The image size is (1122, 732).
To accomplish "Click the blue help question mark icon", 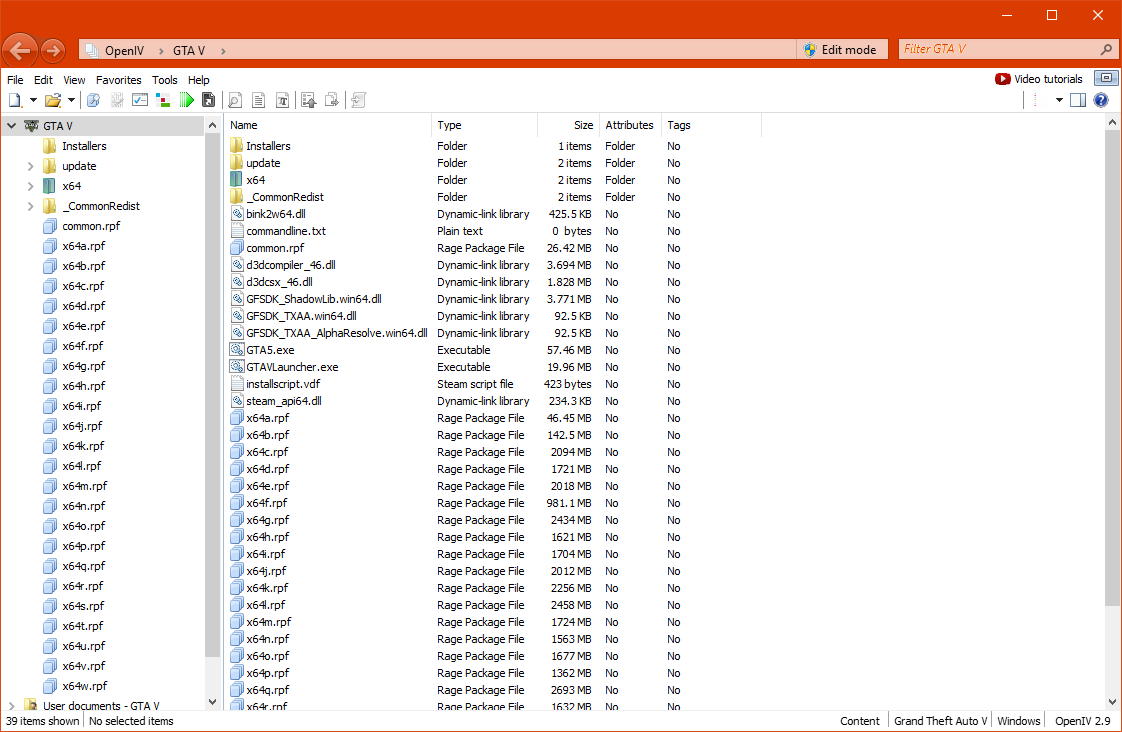I will 1101,100.
